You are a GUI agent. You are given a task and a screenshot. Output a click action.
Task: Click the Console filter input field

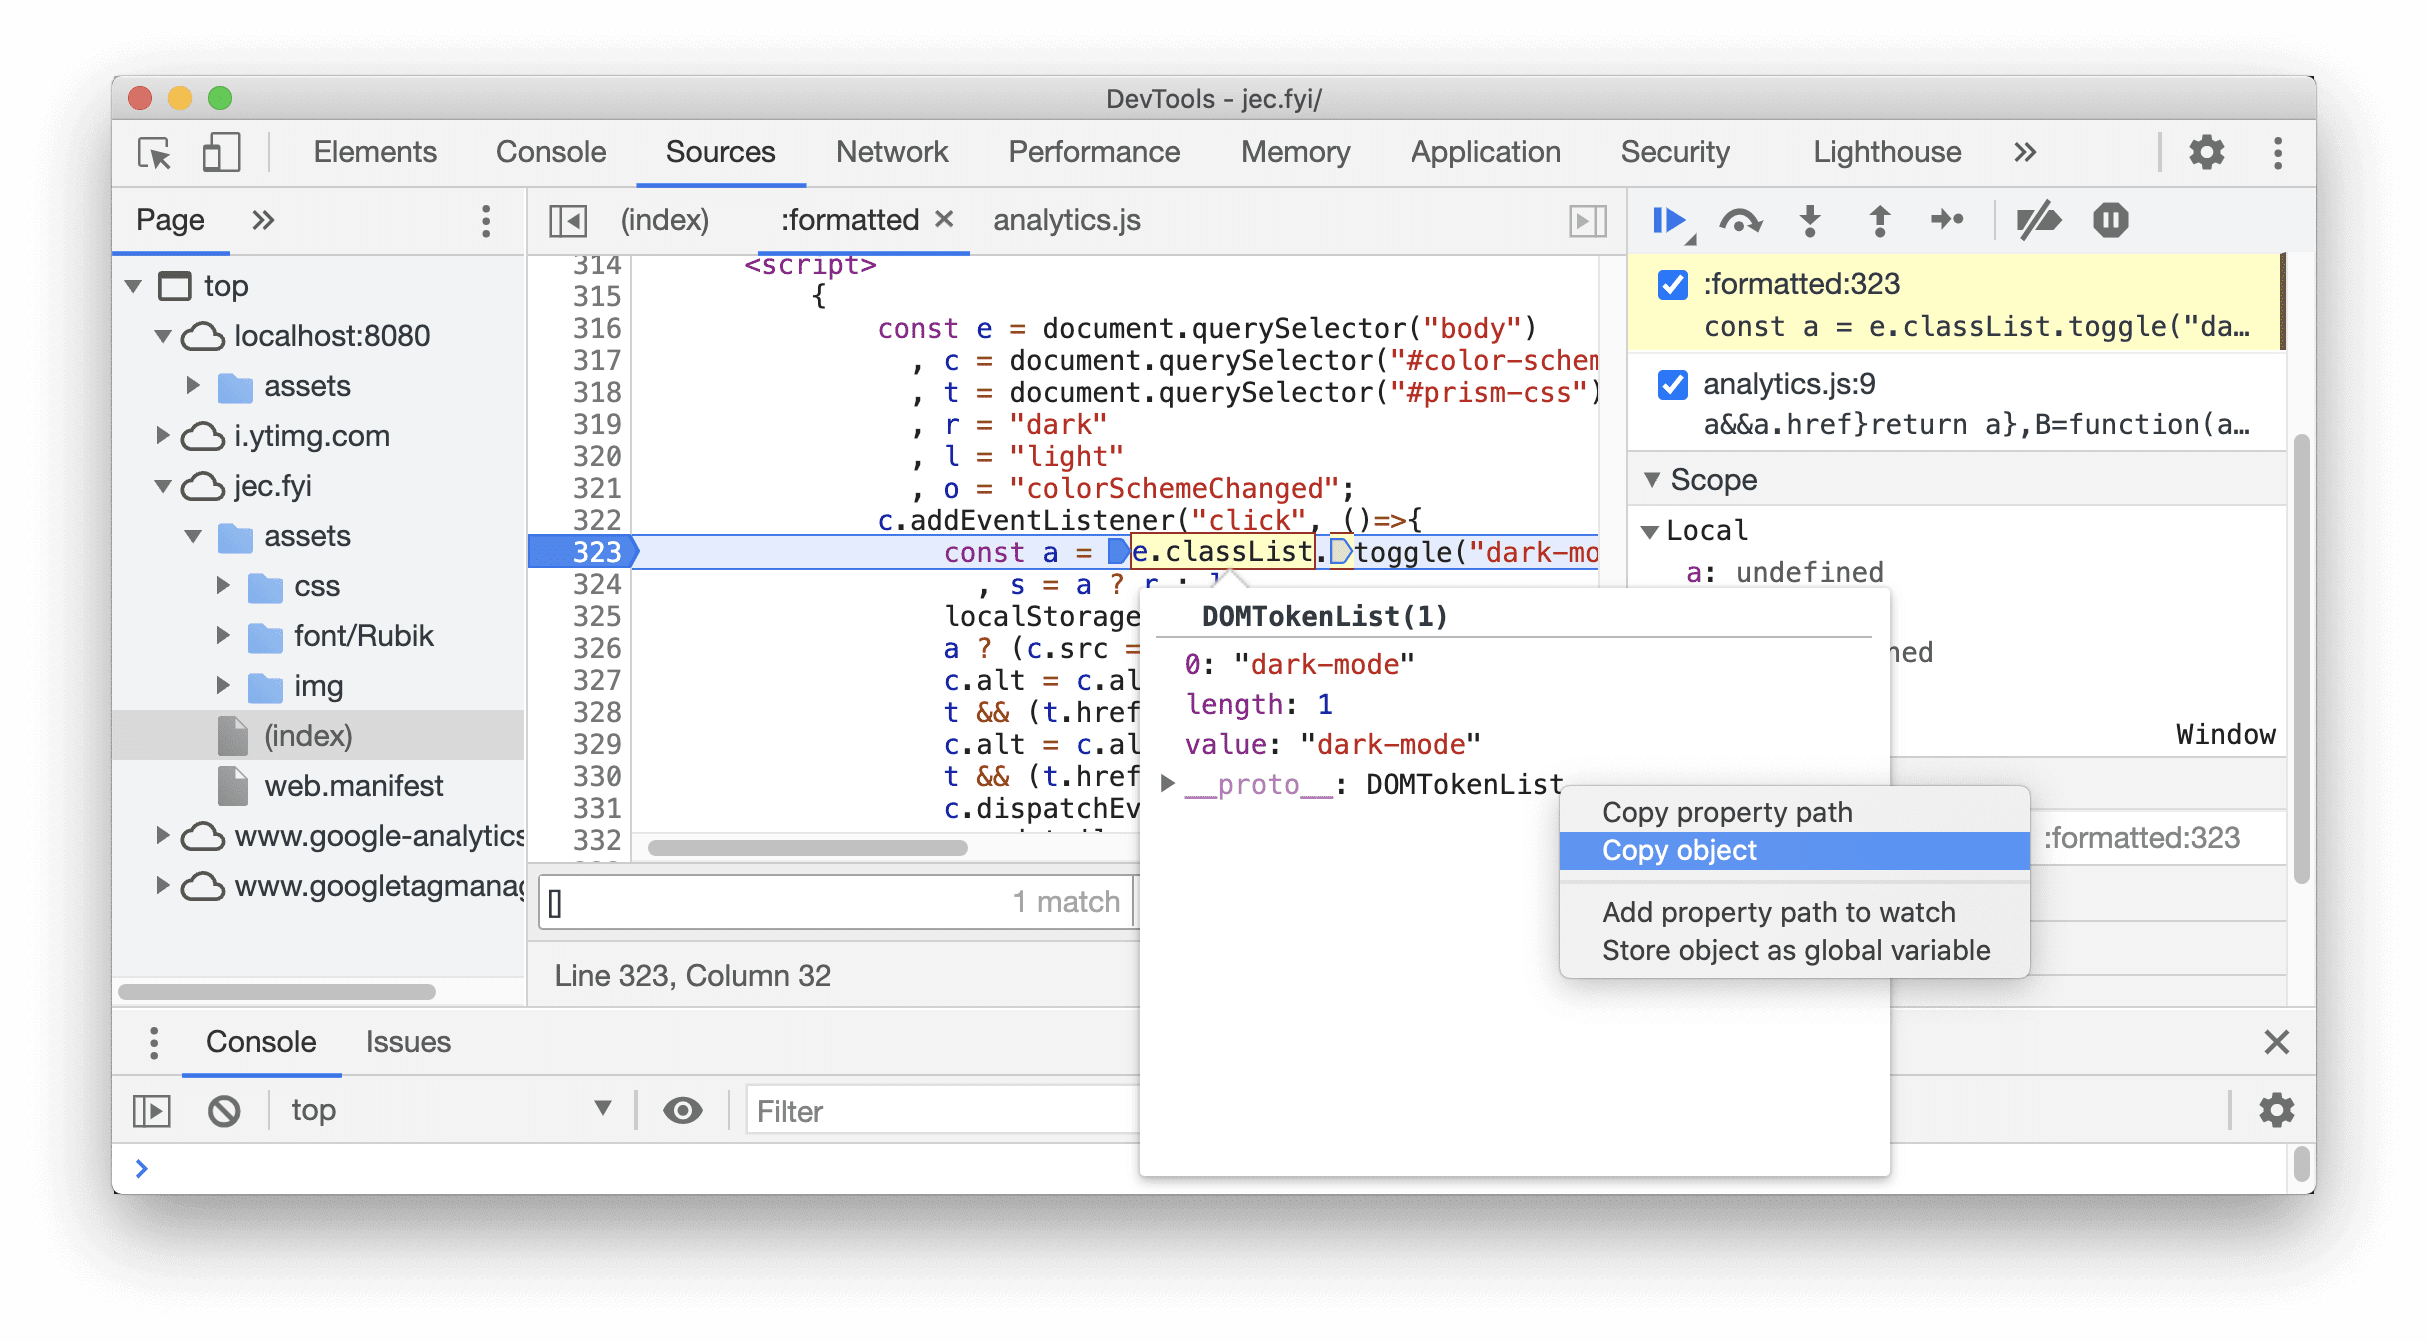[x=933, y=1111]
